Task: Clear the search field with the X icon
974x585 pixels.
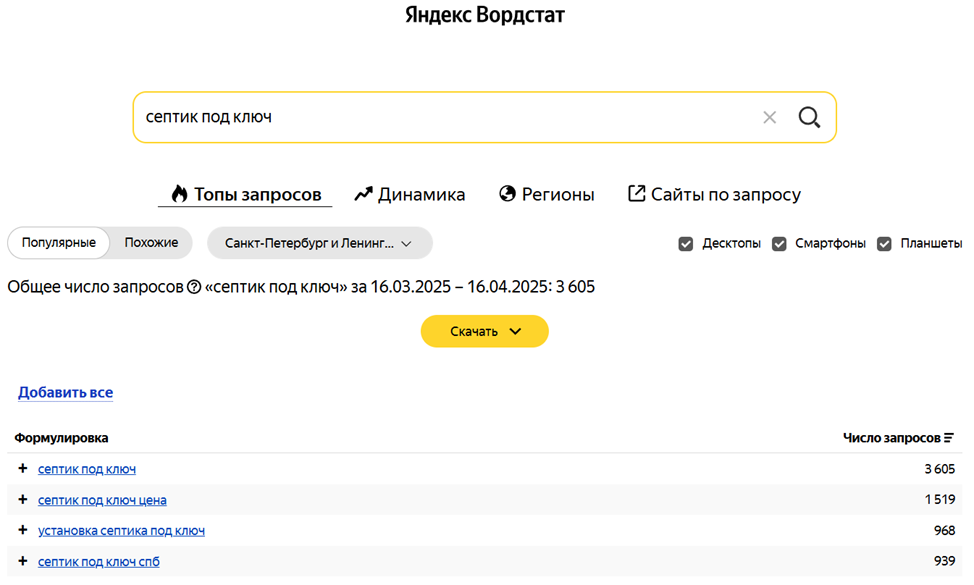Action: click(x=769, y=117)
